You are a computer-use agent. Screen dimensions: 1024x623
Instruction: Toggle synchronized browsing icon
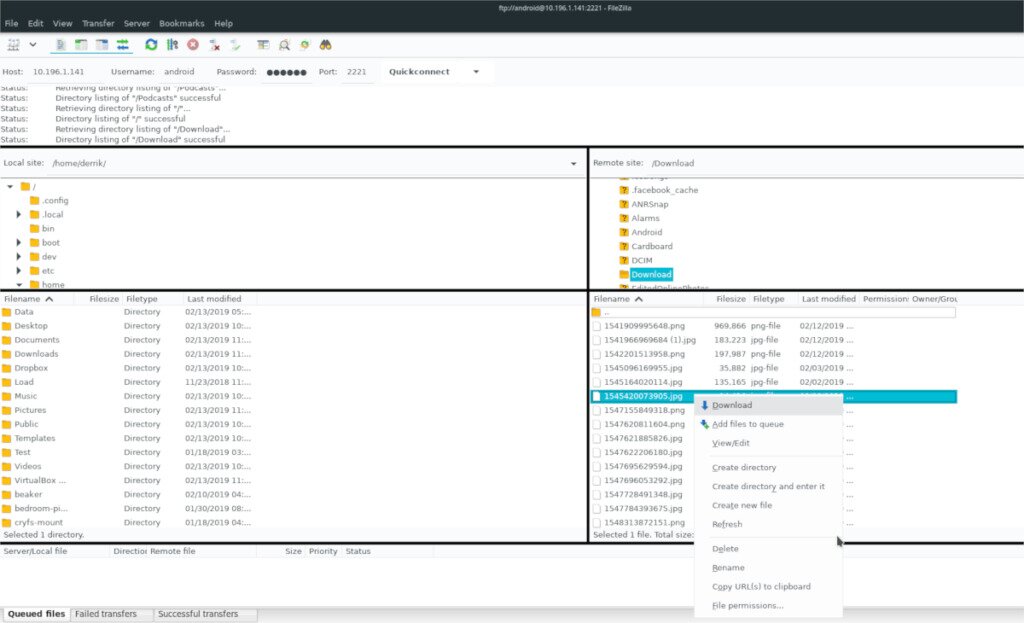coord(305,45)
